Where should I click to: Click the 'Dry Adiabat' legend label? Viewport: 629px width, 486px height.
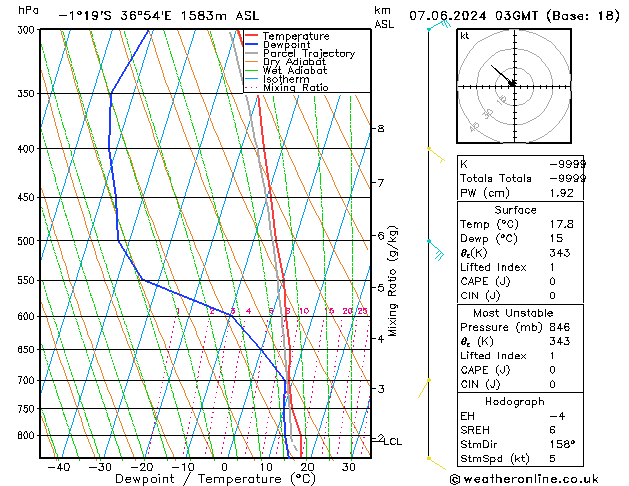(294, 62)
